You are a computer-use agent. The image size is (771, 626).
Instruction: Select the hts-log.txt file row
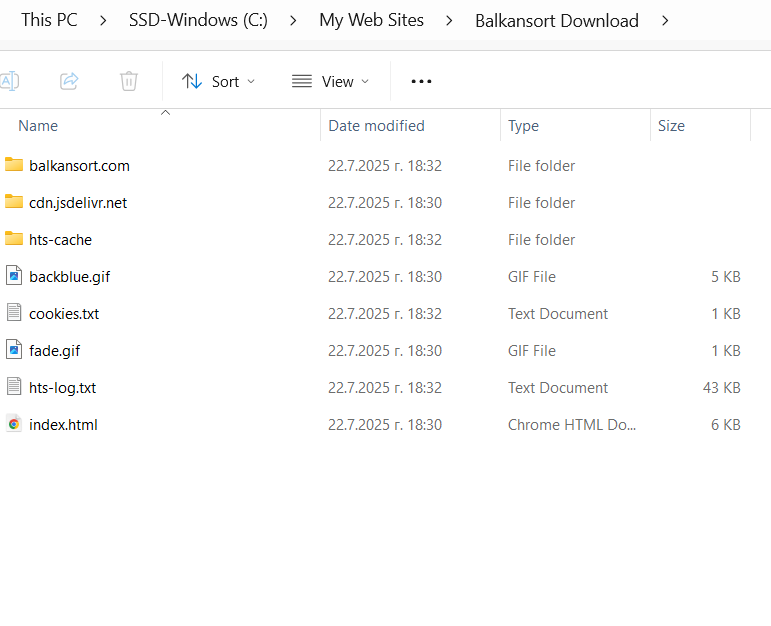pyautogui.click(x=62, y=387)
